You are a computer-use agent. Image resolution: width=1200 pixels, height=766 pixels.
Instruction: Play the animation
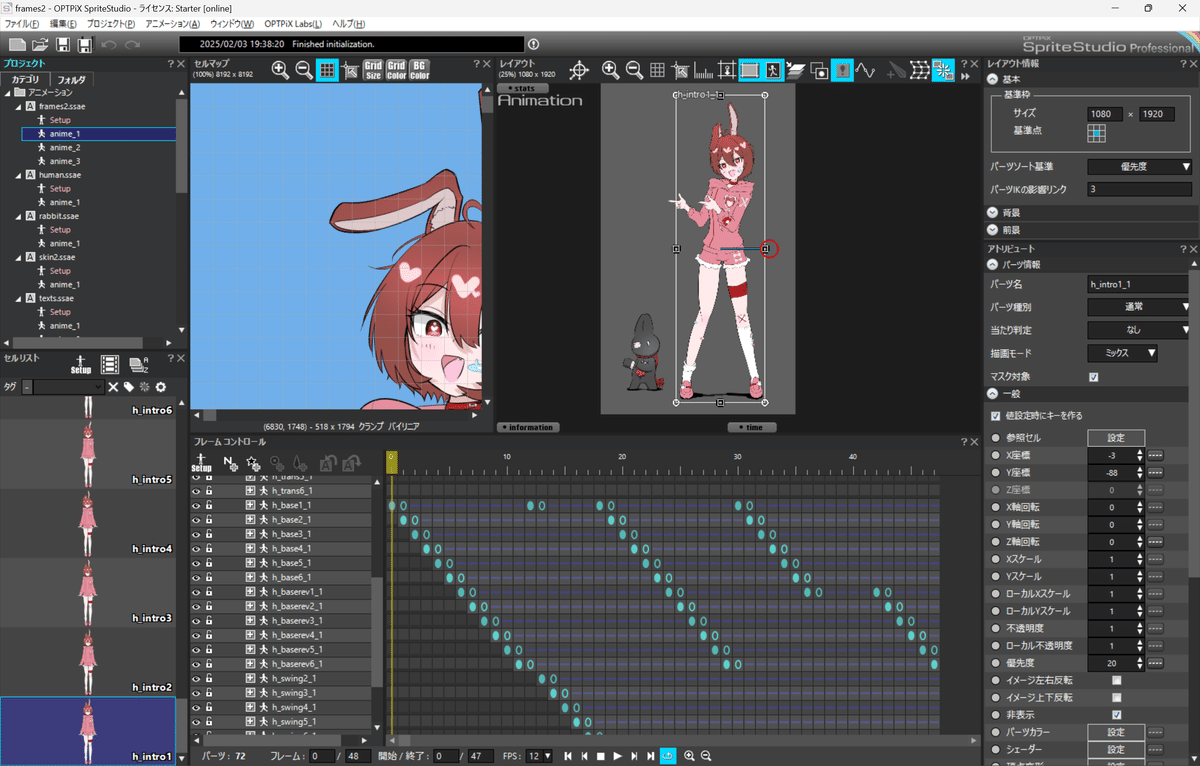tap(618, 756)
